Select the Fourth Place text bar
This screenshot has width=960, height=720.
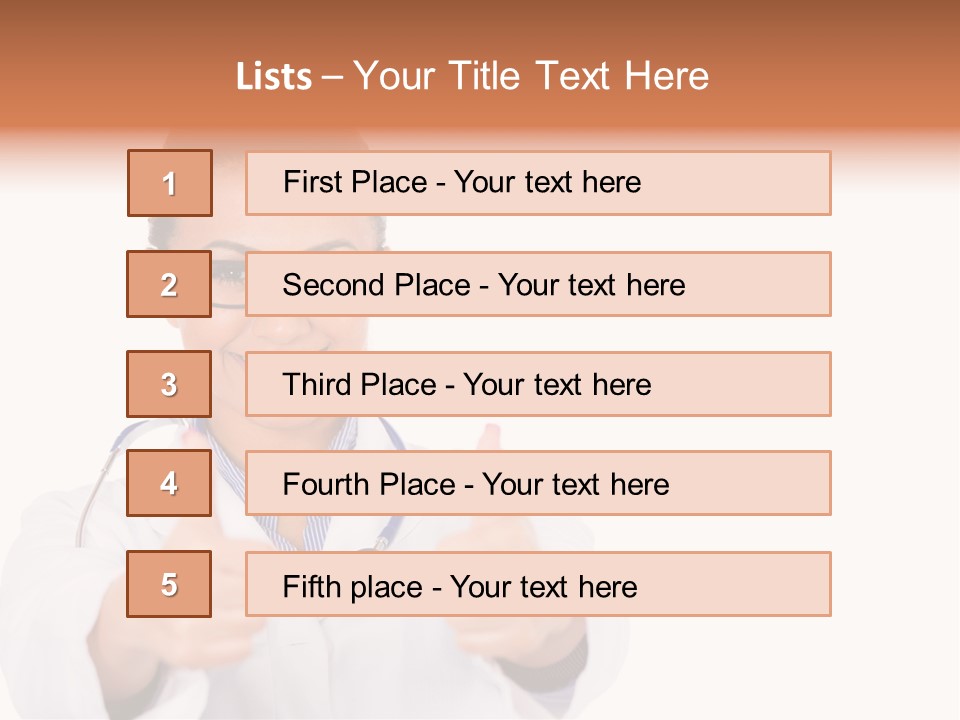click(538, 484)
